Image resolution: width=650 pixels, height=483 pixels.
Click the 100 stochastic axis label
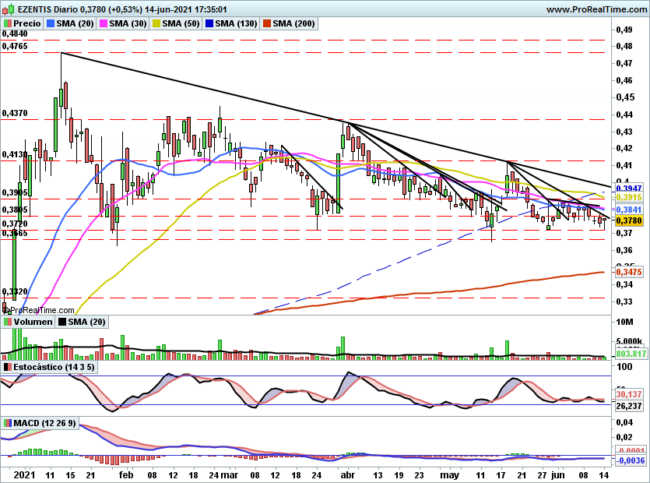pos(625,367)
